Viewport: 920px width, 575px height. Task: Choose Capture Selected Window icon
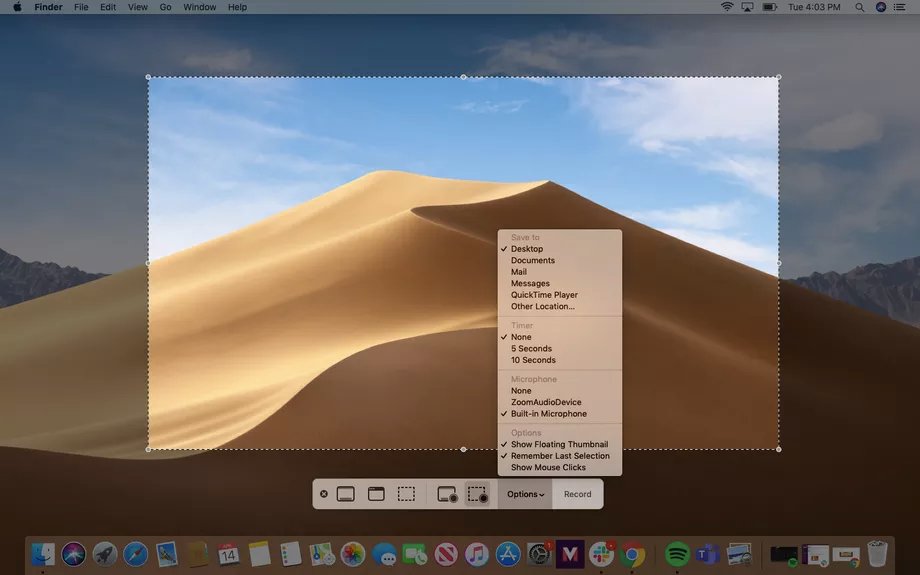click(376, 494)
